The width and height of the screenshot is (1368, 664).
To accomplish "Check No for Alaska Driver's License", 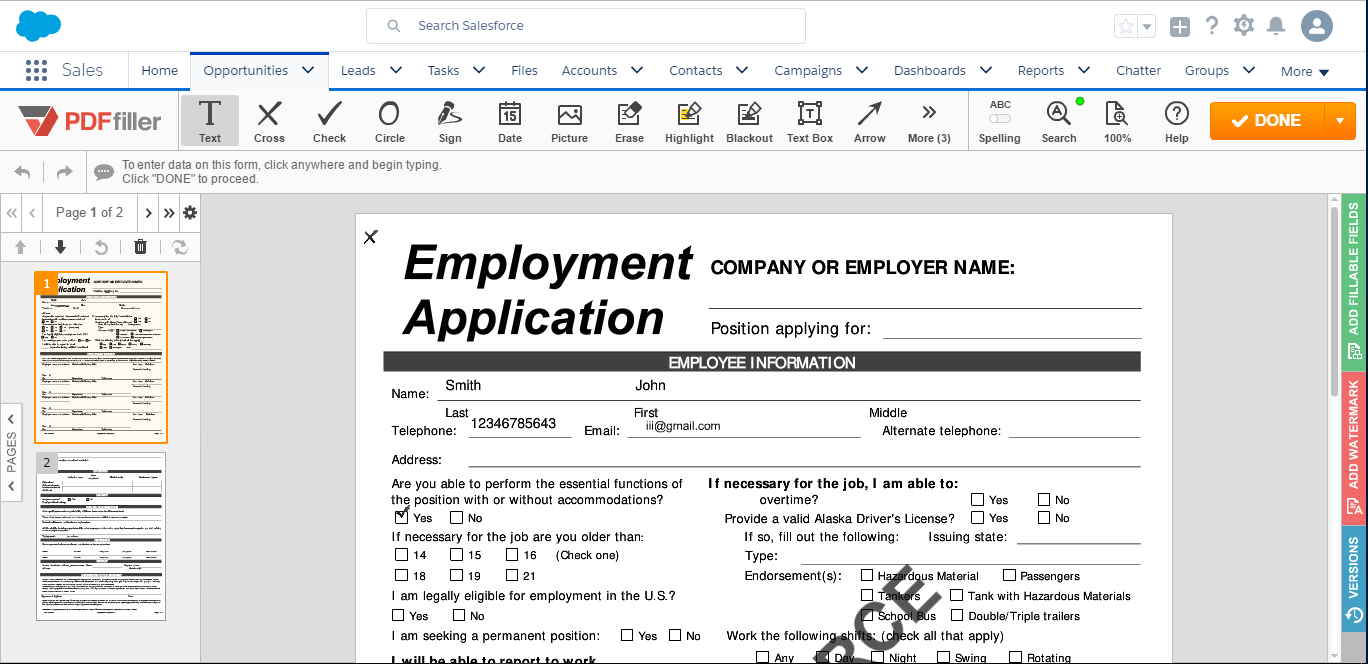I will [1044, 517].
